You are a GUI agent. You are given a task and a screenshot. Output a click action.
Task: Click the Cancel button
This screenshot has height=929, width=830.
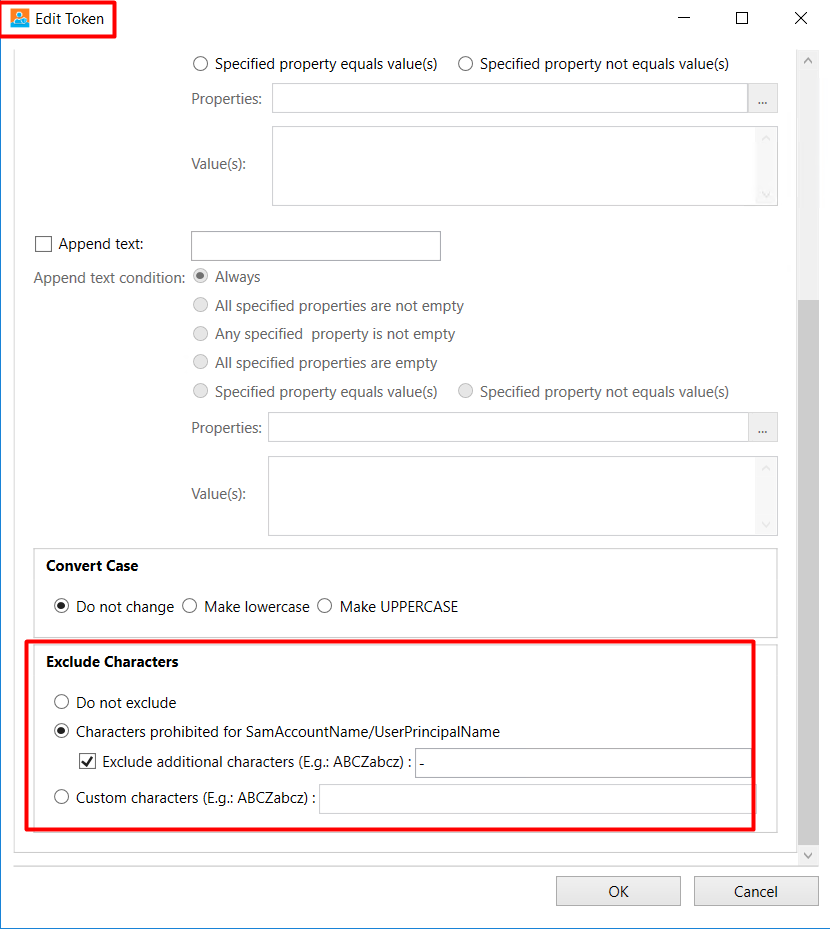(756, 891)
